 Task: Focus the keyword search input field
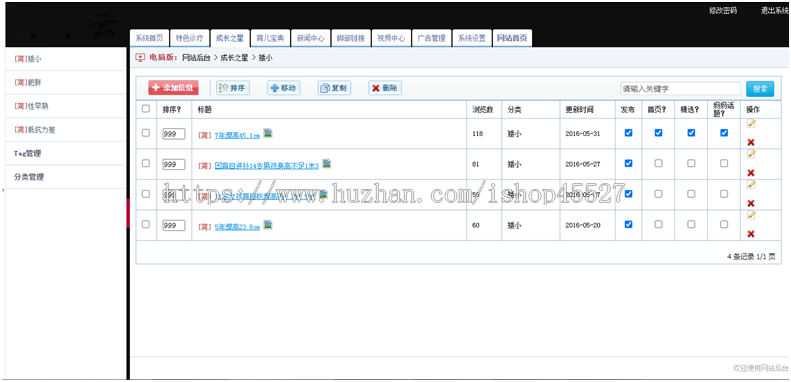tap(681, 88)
